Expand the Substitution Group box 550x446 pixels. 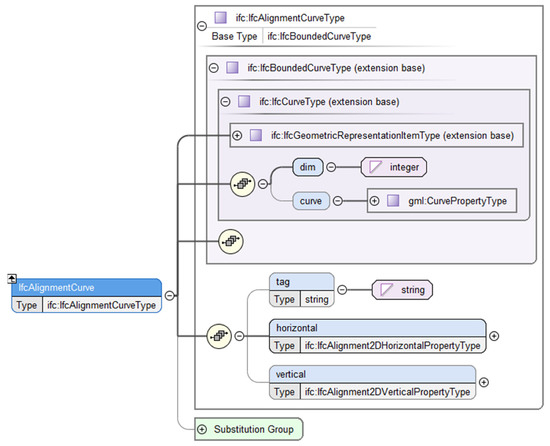pos(202,429)
